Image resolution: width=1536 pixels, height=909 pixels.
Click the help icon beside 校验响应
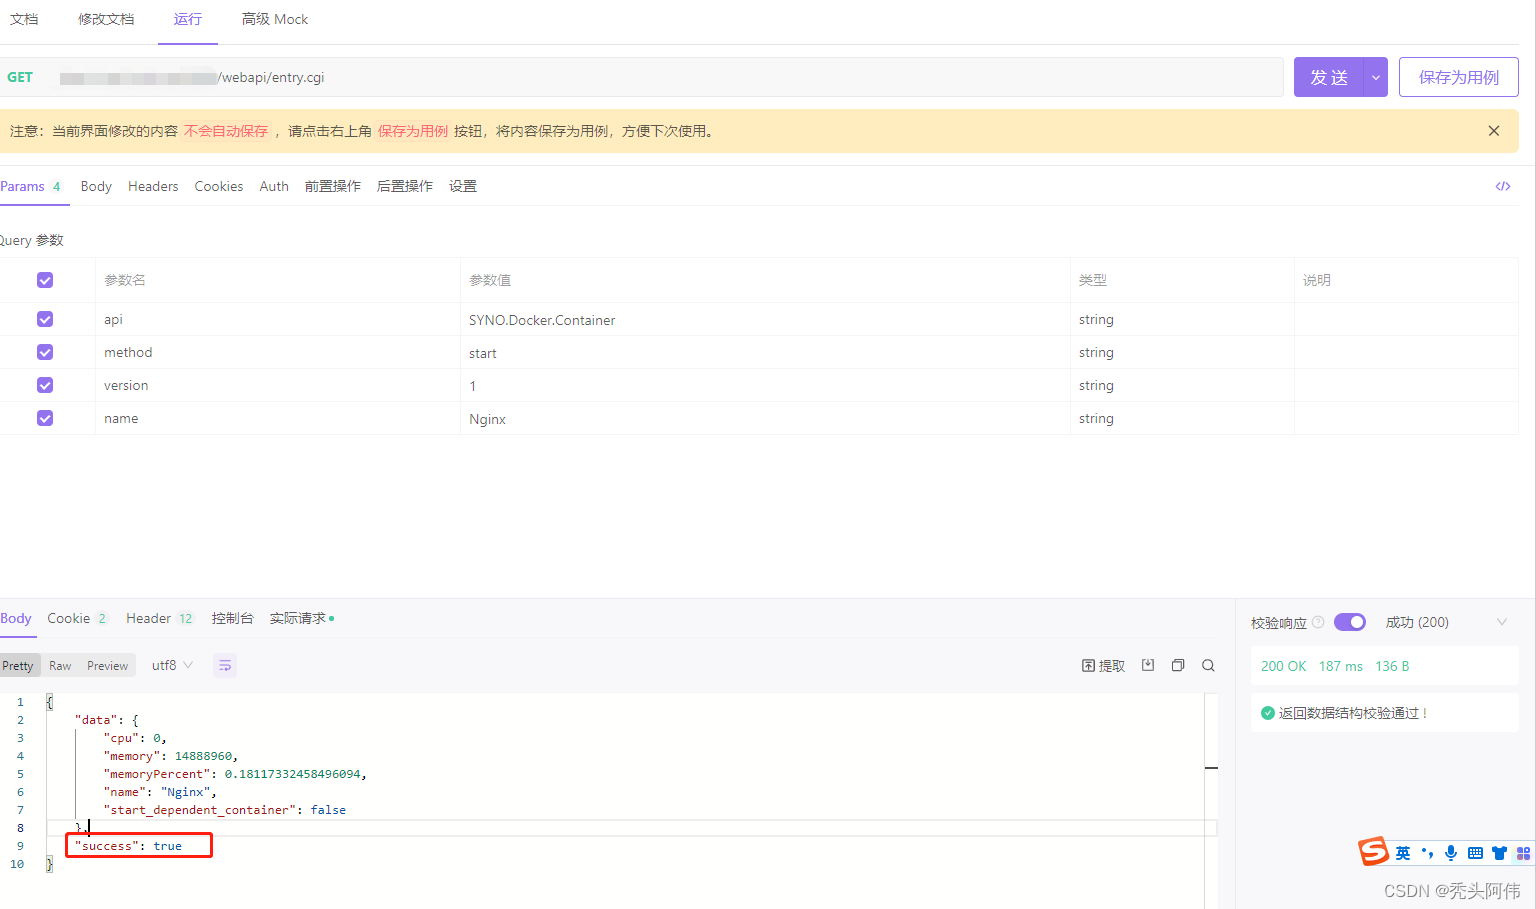1318,622
